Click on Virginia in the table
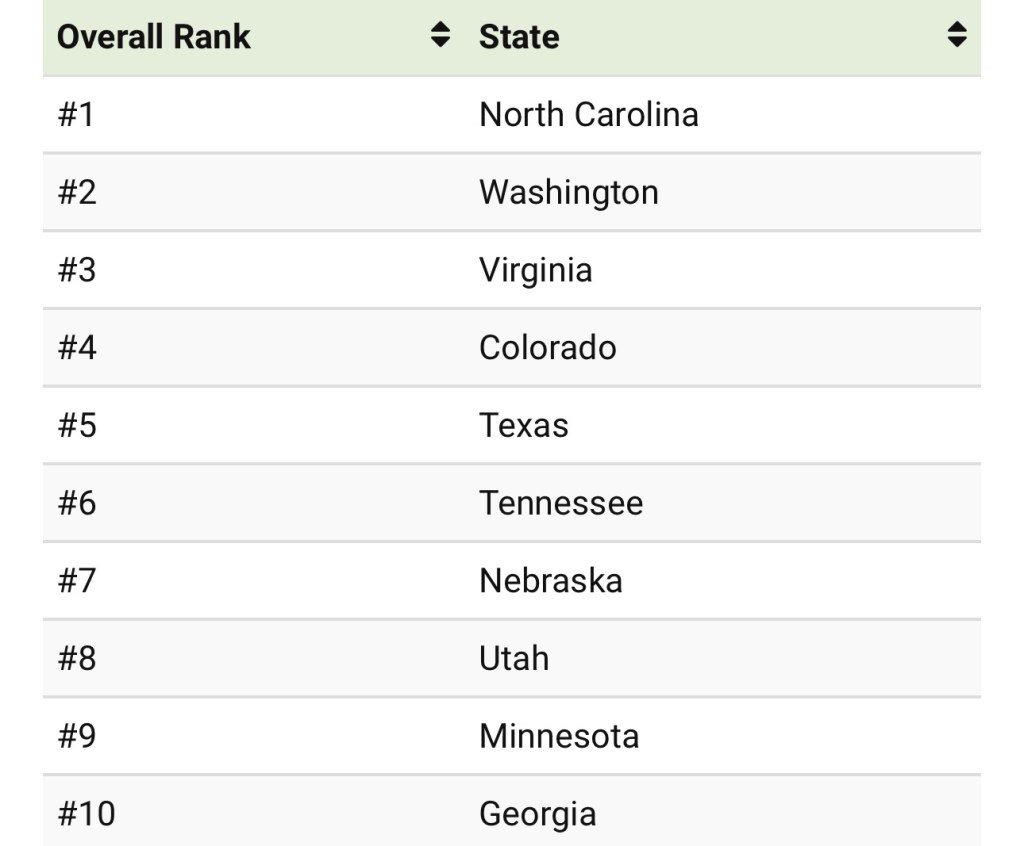 point(535,270)
